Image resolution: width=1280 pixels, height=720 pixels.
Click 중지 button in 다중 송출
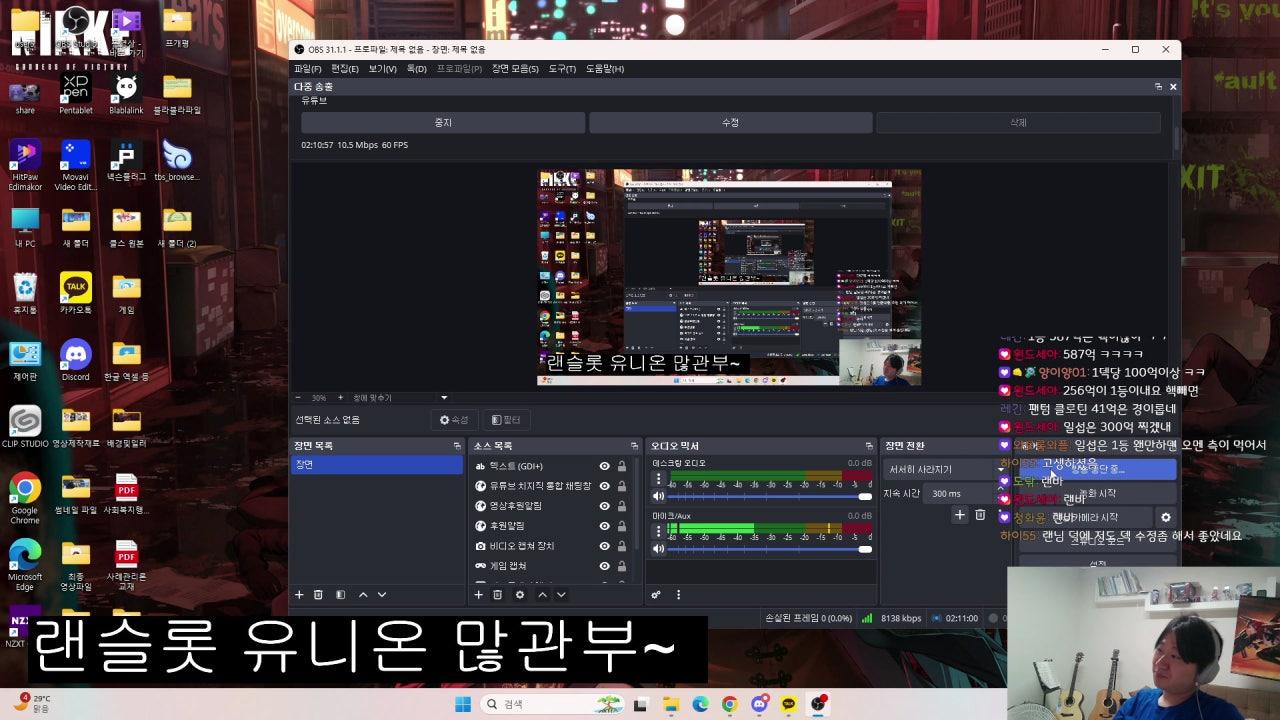(x=443, y=122)
